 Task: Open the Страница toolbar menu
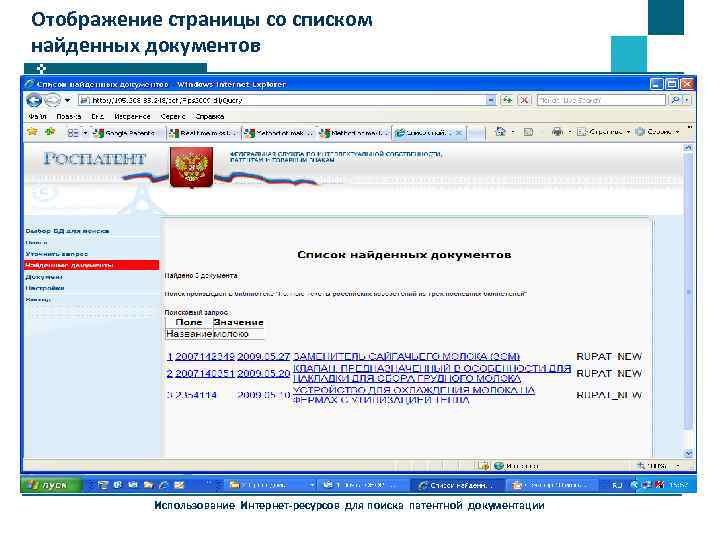[x=604, y=132]
